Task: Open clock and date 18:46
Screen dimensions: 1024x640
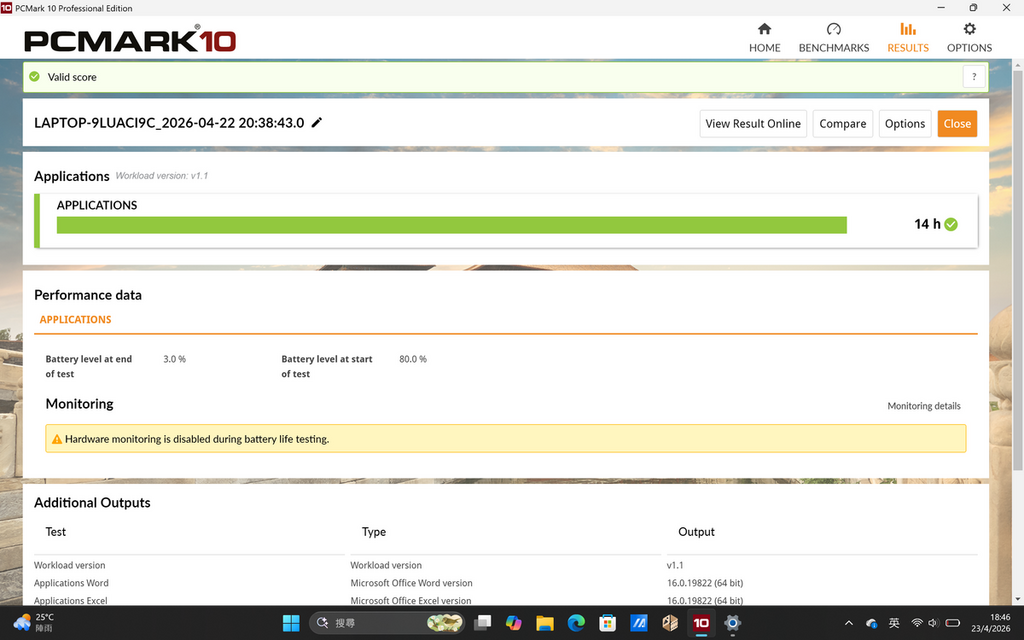Action: point(990,622)
